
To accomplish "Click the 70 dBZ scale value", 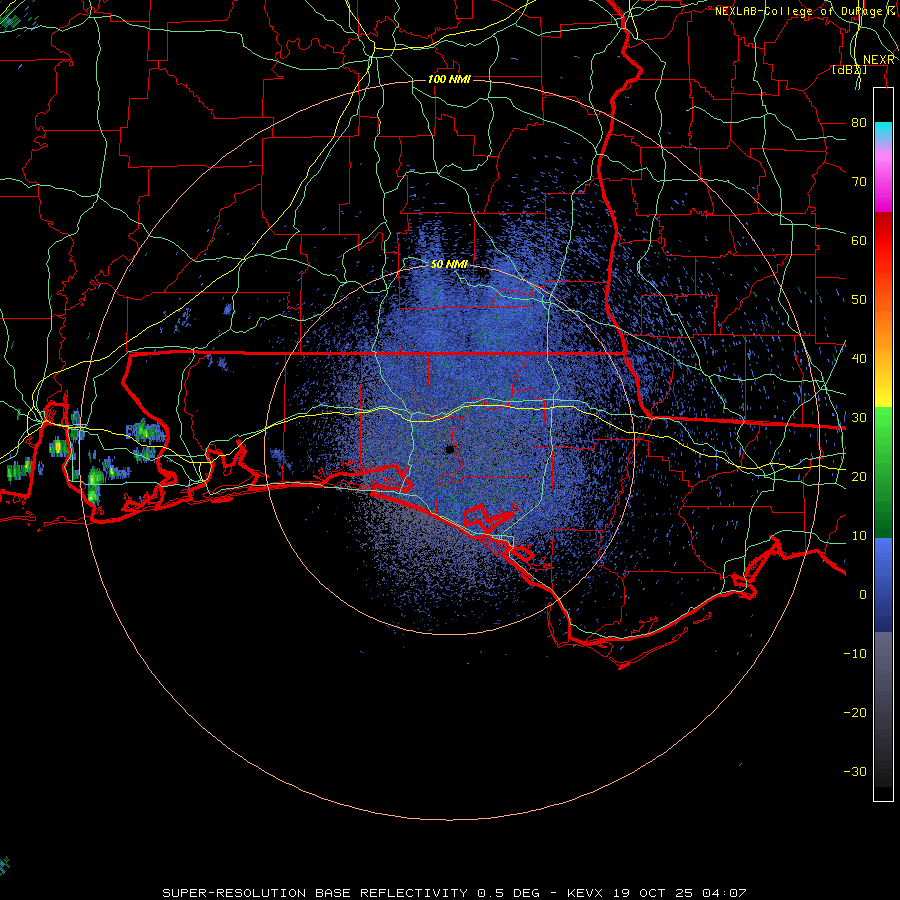I will point(859,182).
